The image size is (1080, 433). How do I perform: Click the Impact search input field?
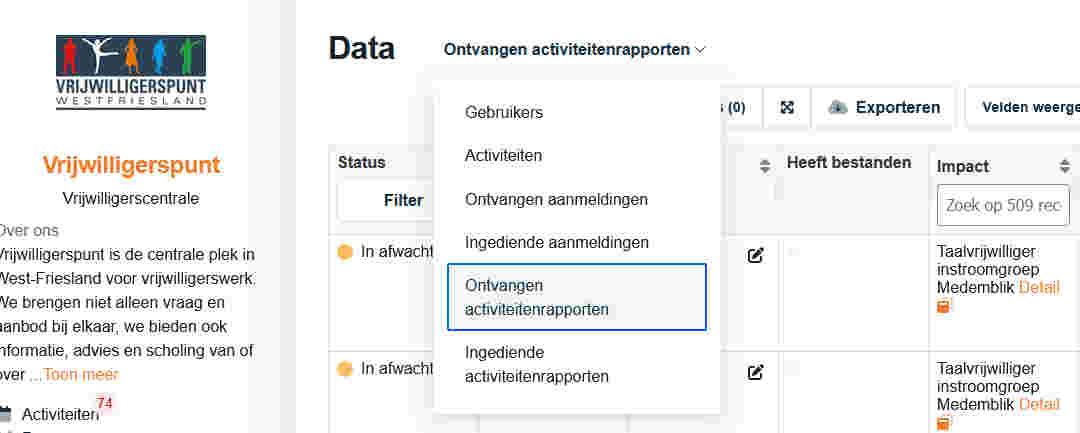click(1005, 205)
